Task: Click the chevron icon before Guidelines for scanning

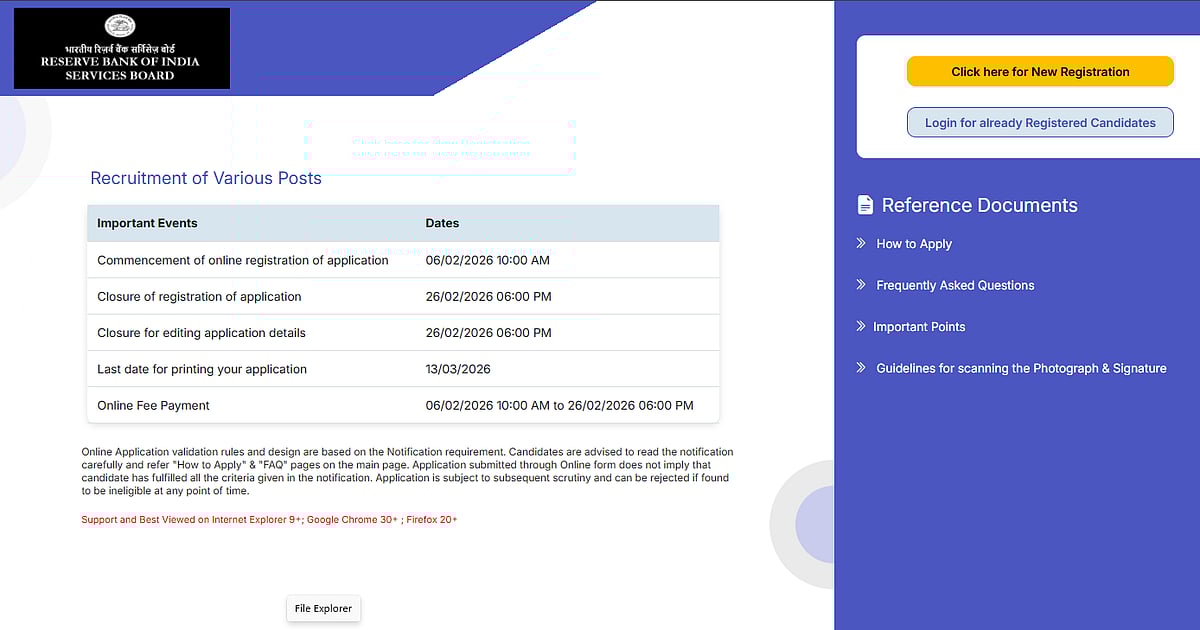Action: [860, 368]
